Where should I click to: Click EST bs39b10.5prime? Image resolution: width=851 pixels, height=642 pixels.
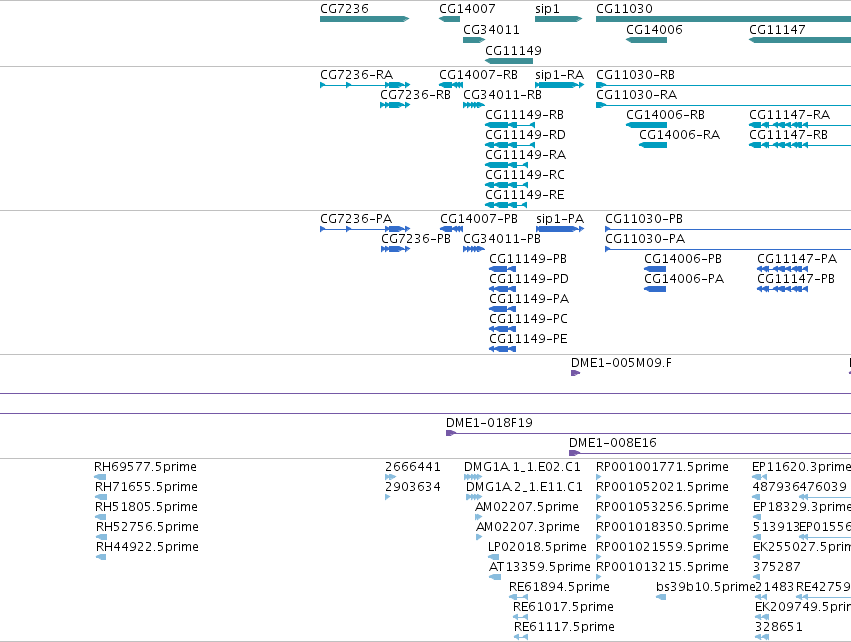(661, 597)
